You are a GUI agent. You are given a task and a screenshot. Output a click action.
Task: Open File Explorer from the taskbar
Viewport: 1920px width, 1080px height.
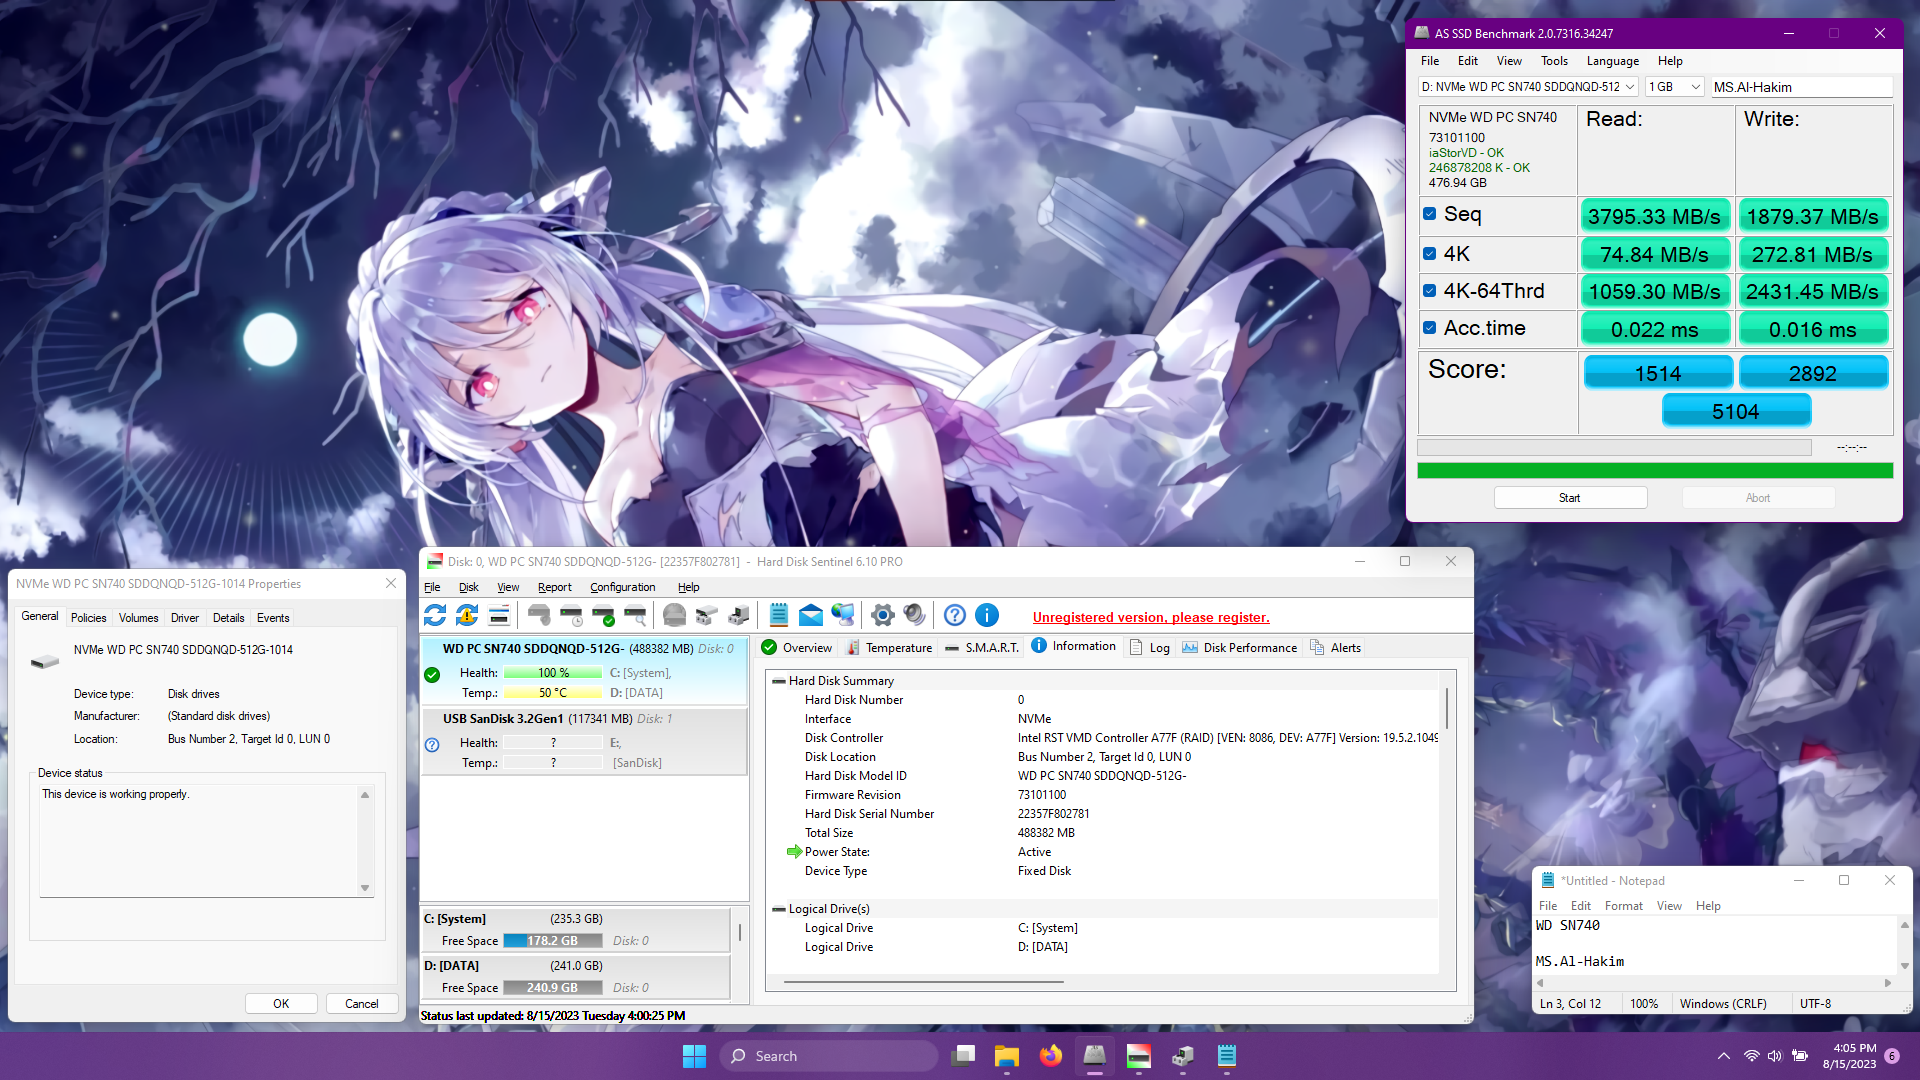point(1007,1056)
